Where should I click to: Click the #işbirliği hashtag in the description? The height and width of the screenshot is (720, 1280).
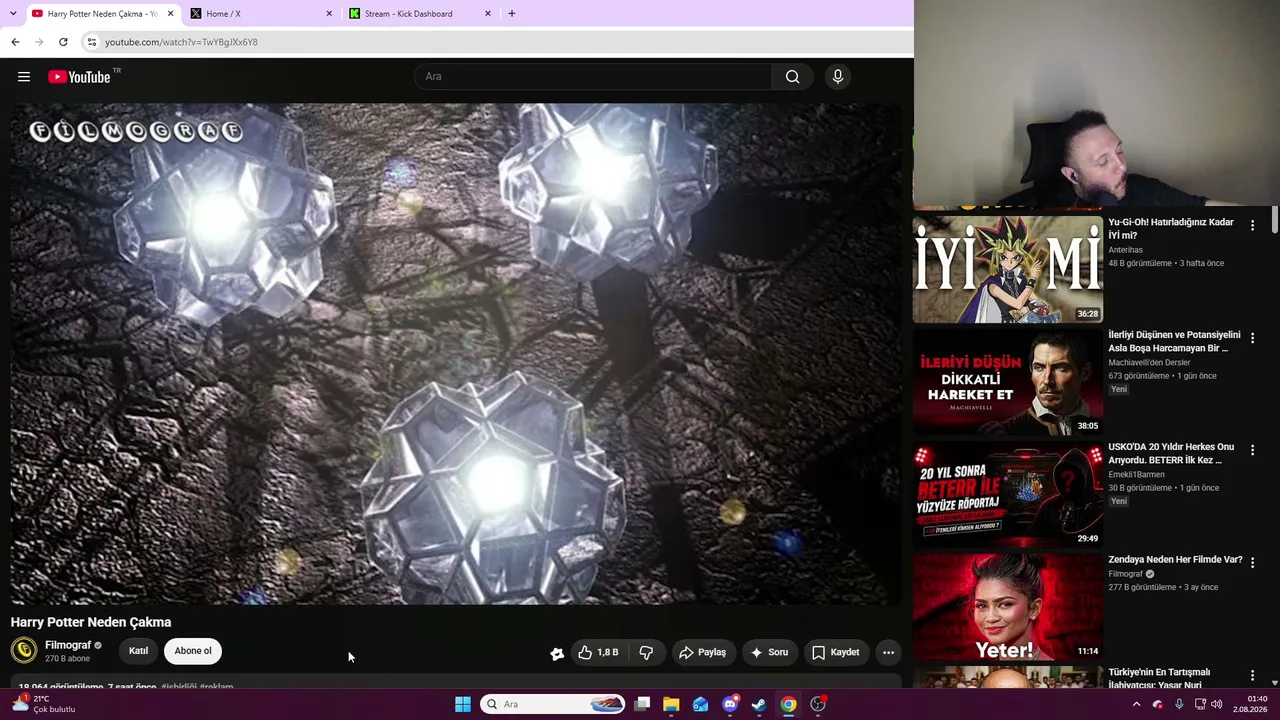pos(179,687)
